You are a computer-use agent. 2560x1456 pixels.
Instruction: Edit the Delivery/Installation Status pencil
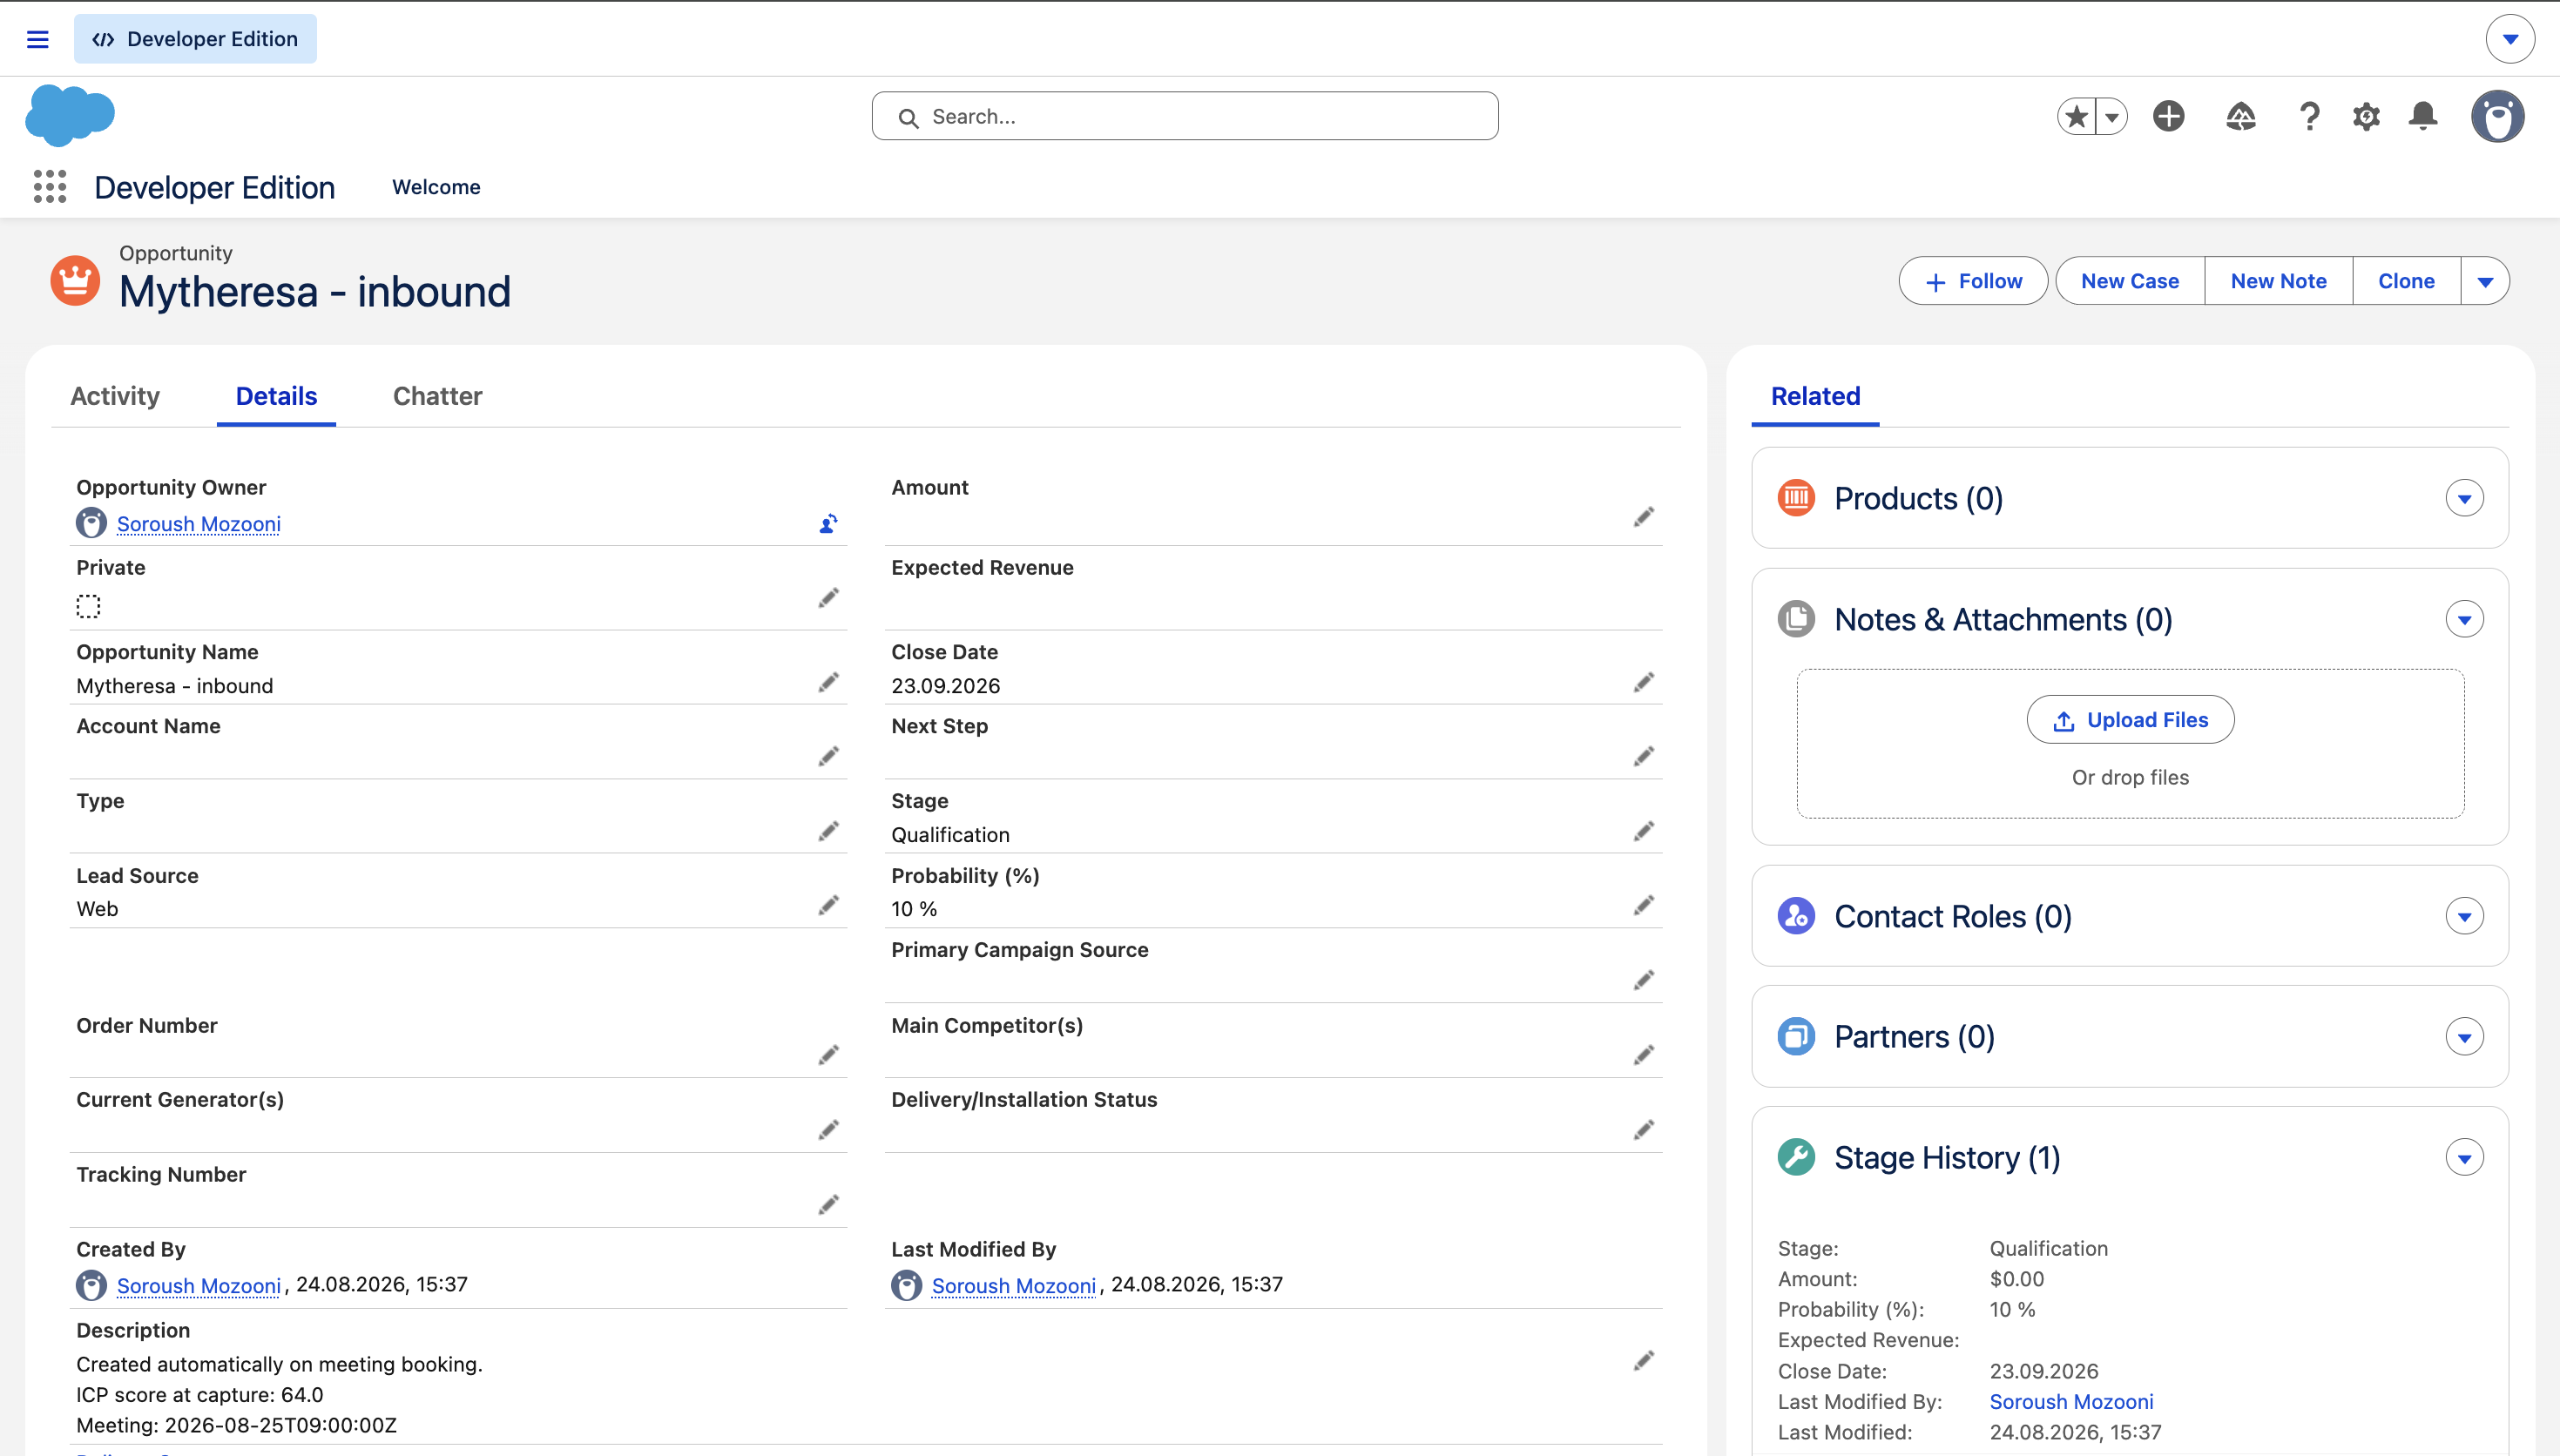click(1644, 1130)
